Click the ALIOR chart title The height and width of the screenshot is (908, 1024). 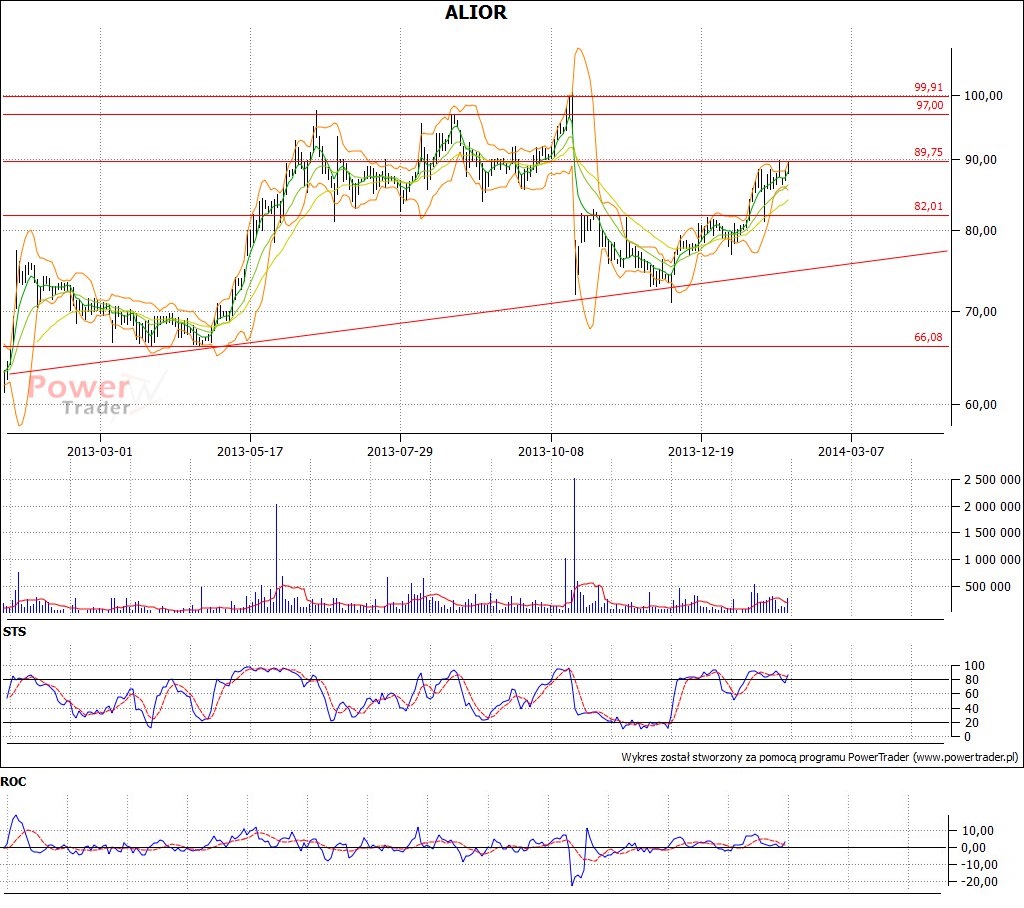point(475,12)
